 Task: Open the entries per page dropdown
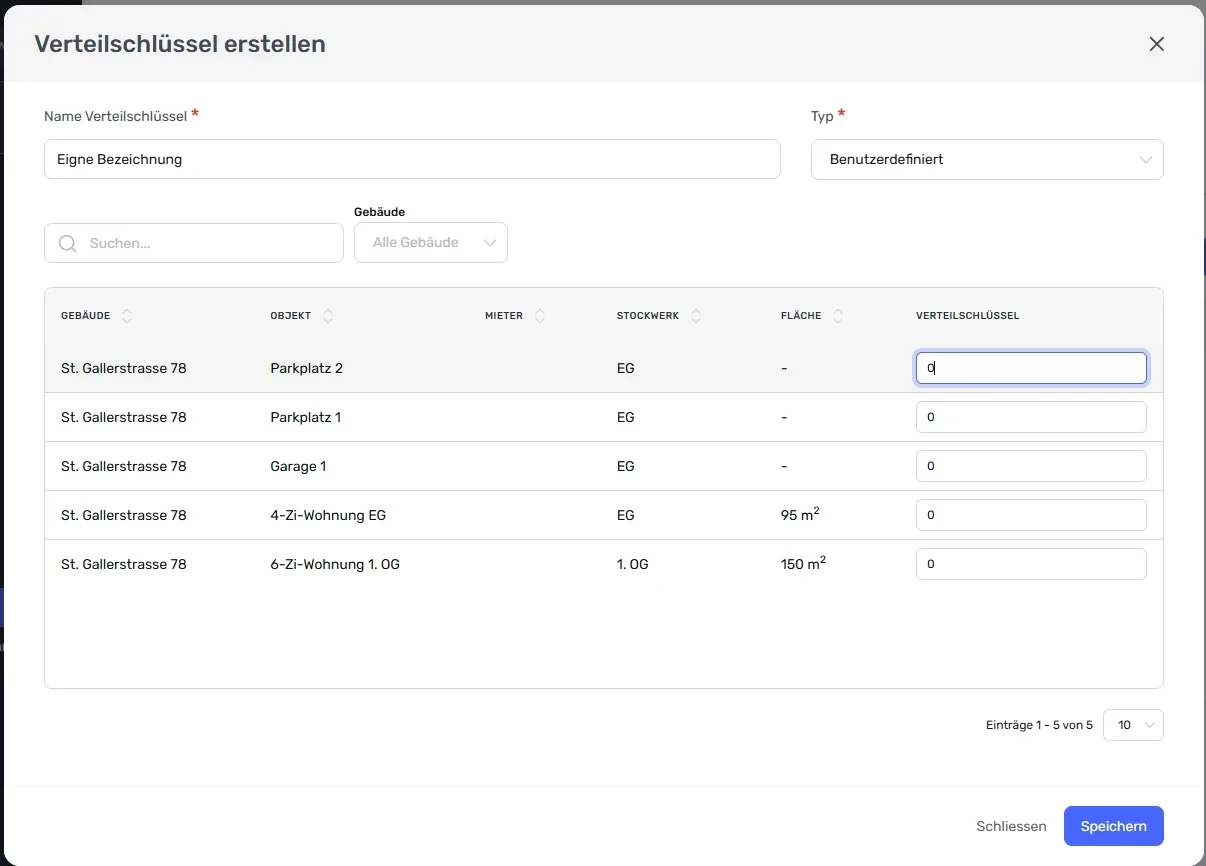pos(1133,725)
